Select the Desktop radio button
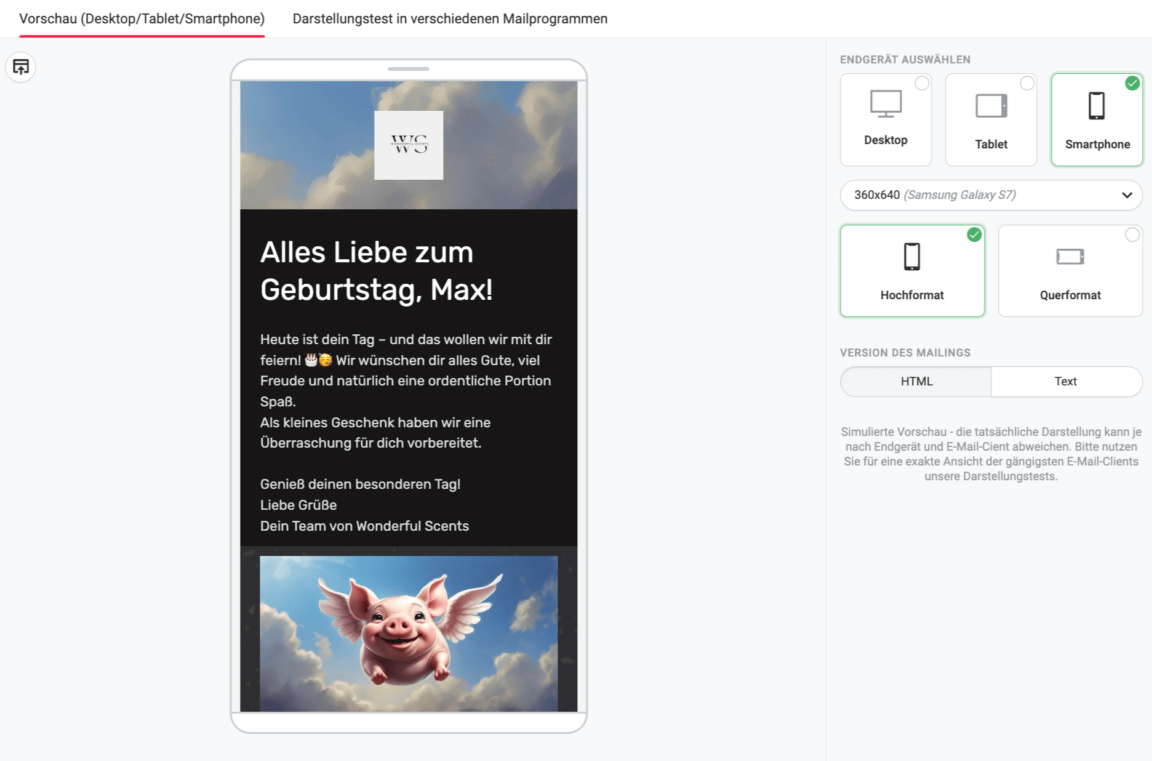Viewport: 1152px width, 761px height. tap(922, 83)
